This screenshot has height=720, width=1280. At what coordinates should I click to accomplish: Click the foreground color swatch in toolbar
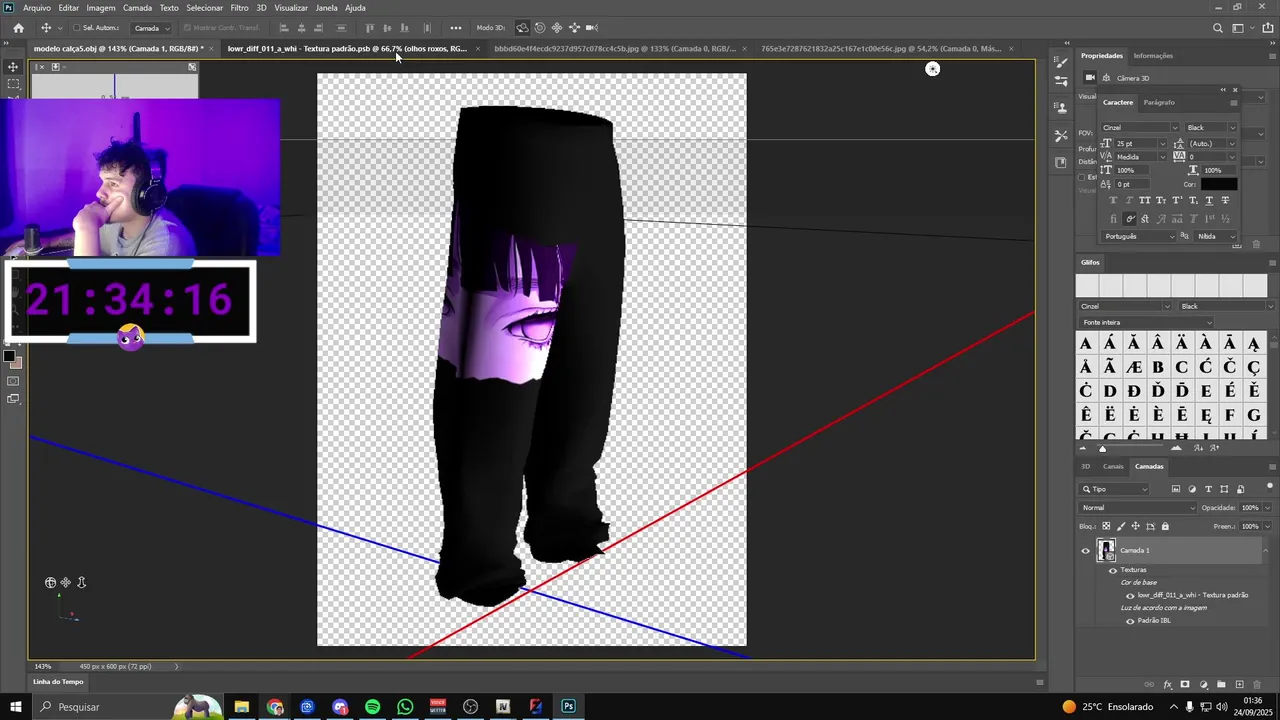pyautogui.click(x=9, y=356)
